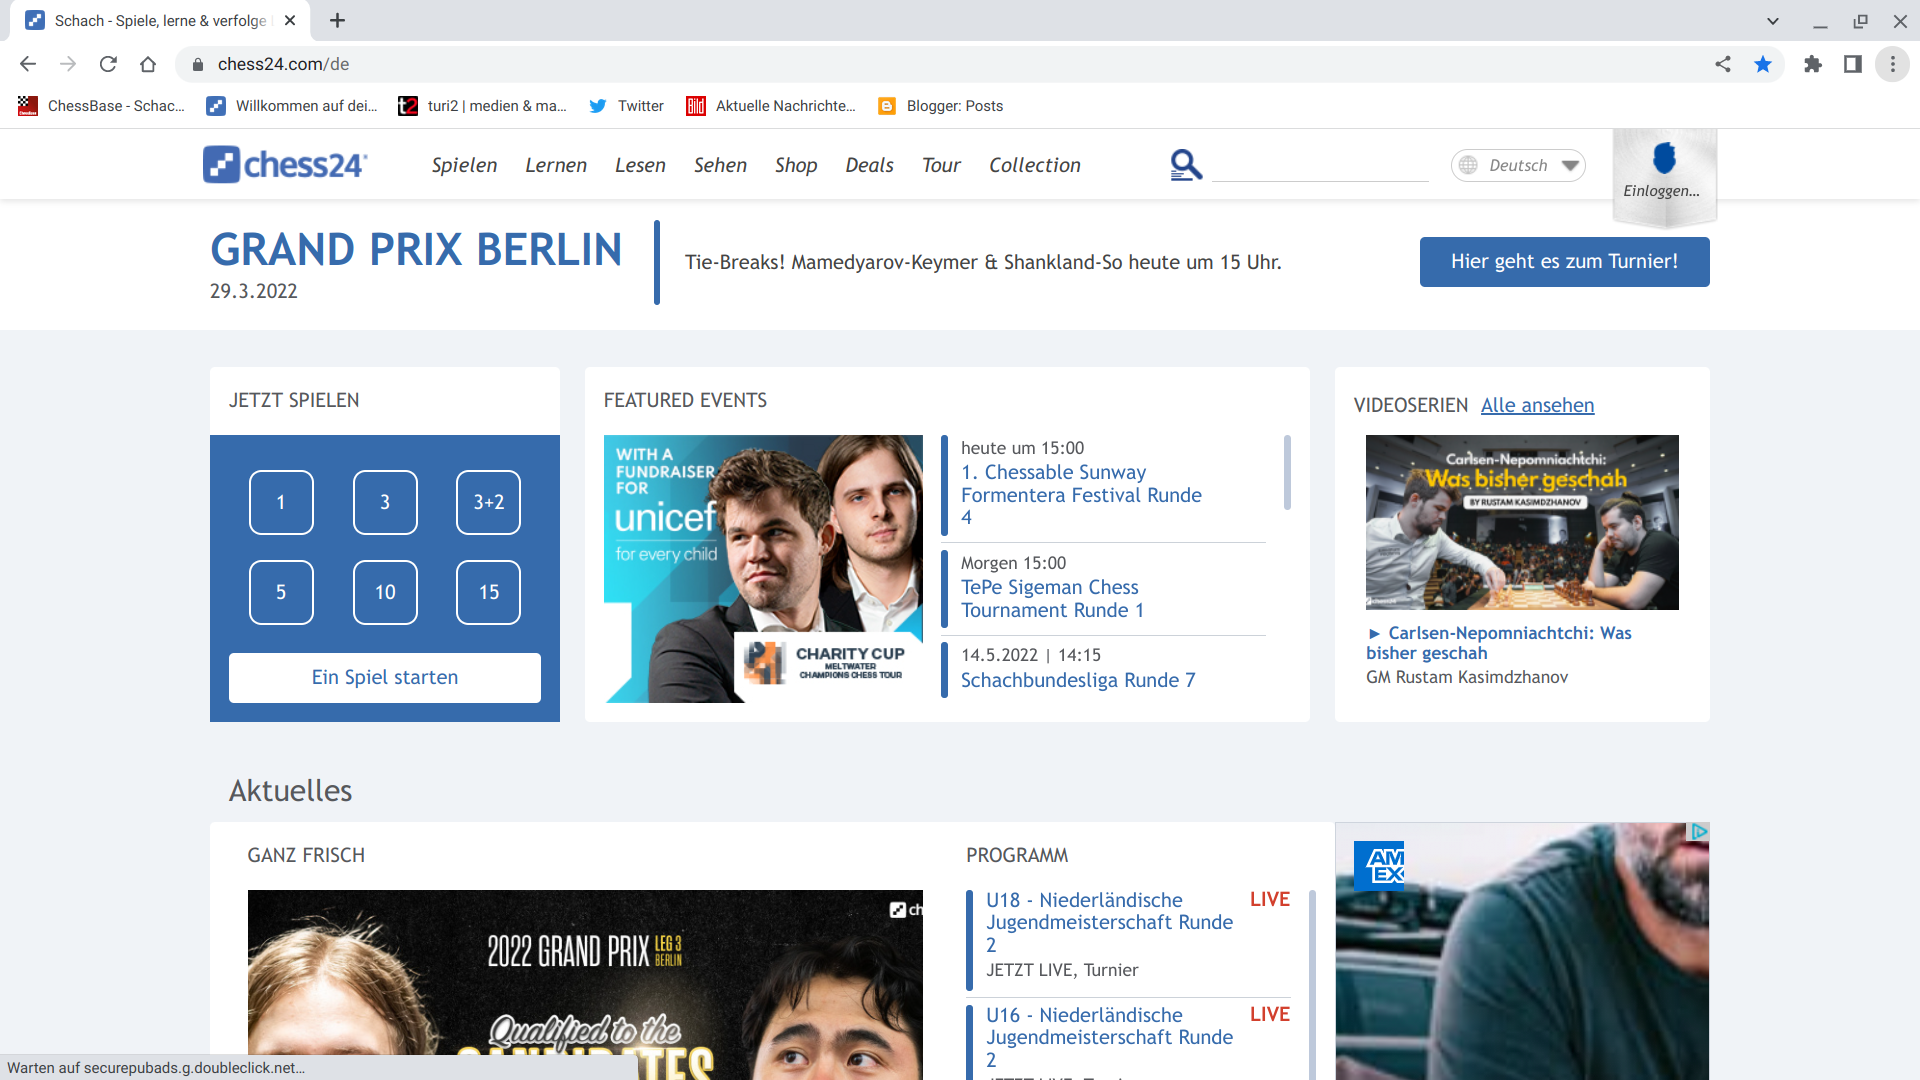Image resolution: width=1920 pixels, height=1080 pixels.
Task: Click the browser forward arrow
Action: [68, 64]
